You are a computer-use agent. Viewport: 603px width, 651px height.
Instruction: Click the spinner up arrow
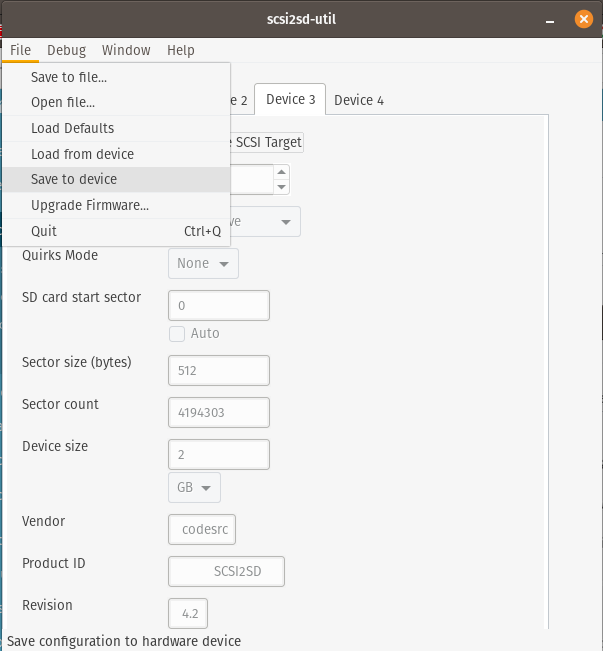[282, 172]
